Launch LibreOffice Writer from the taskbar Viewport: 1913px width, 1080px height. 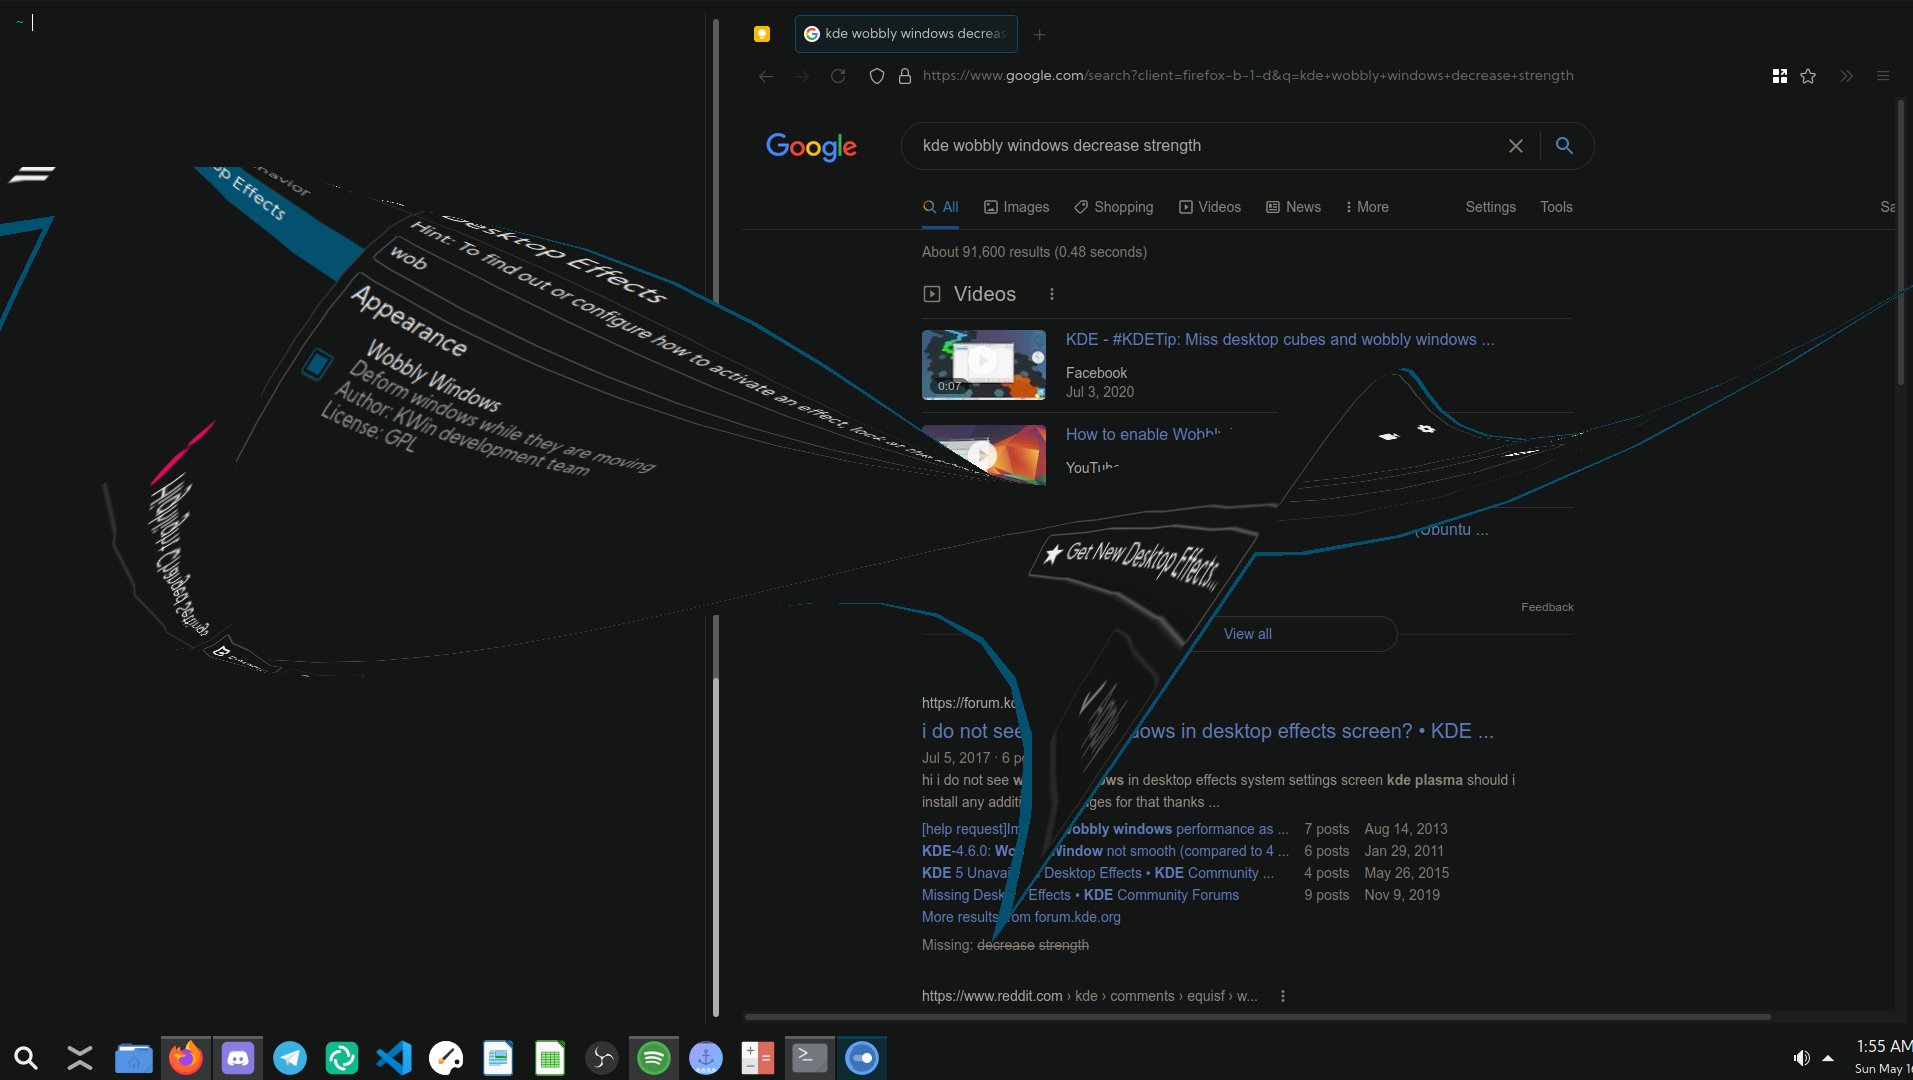pos(498,1058)
